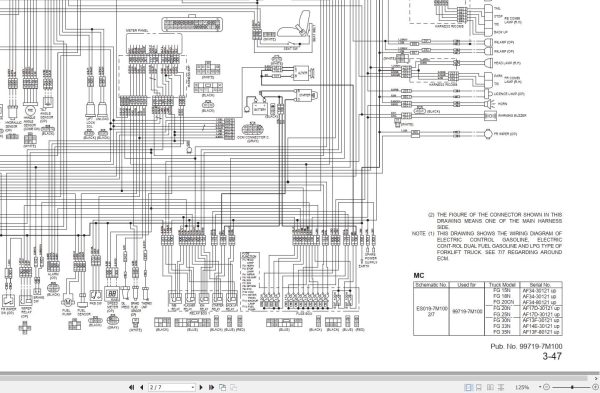Select continuous page layout view

479,387
